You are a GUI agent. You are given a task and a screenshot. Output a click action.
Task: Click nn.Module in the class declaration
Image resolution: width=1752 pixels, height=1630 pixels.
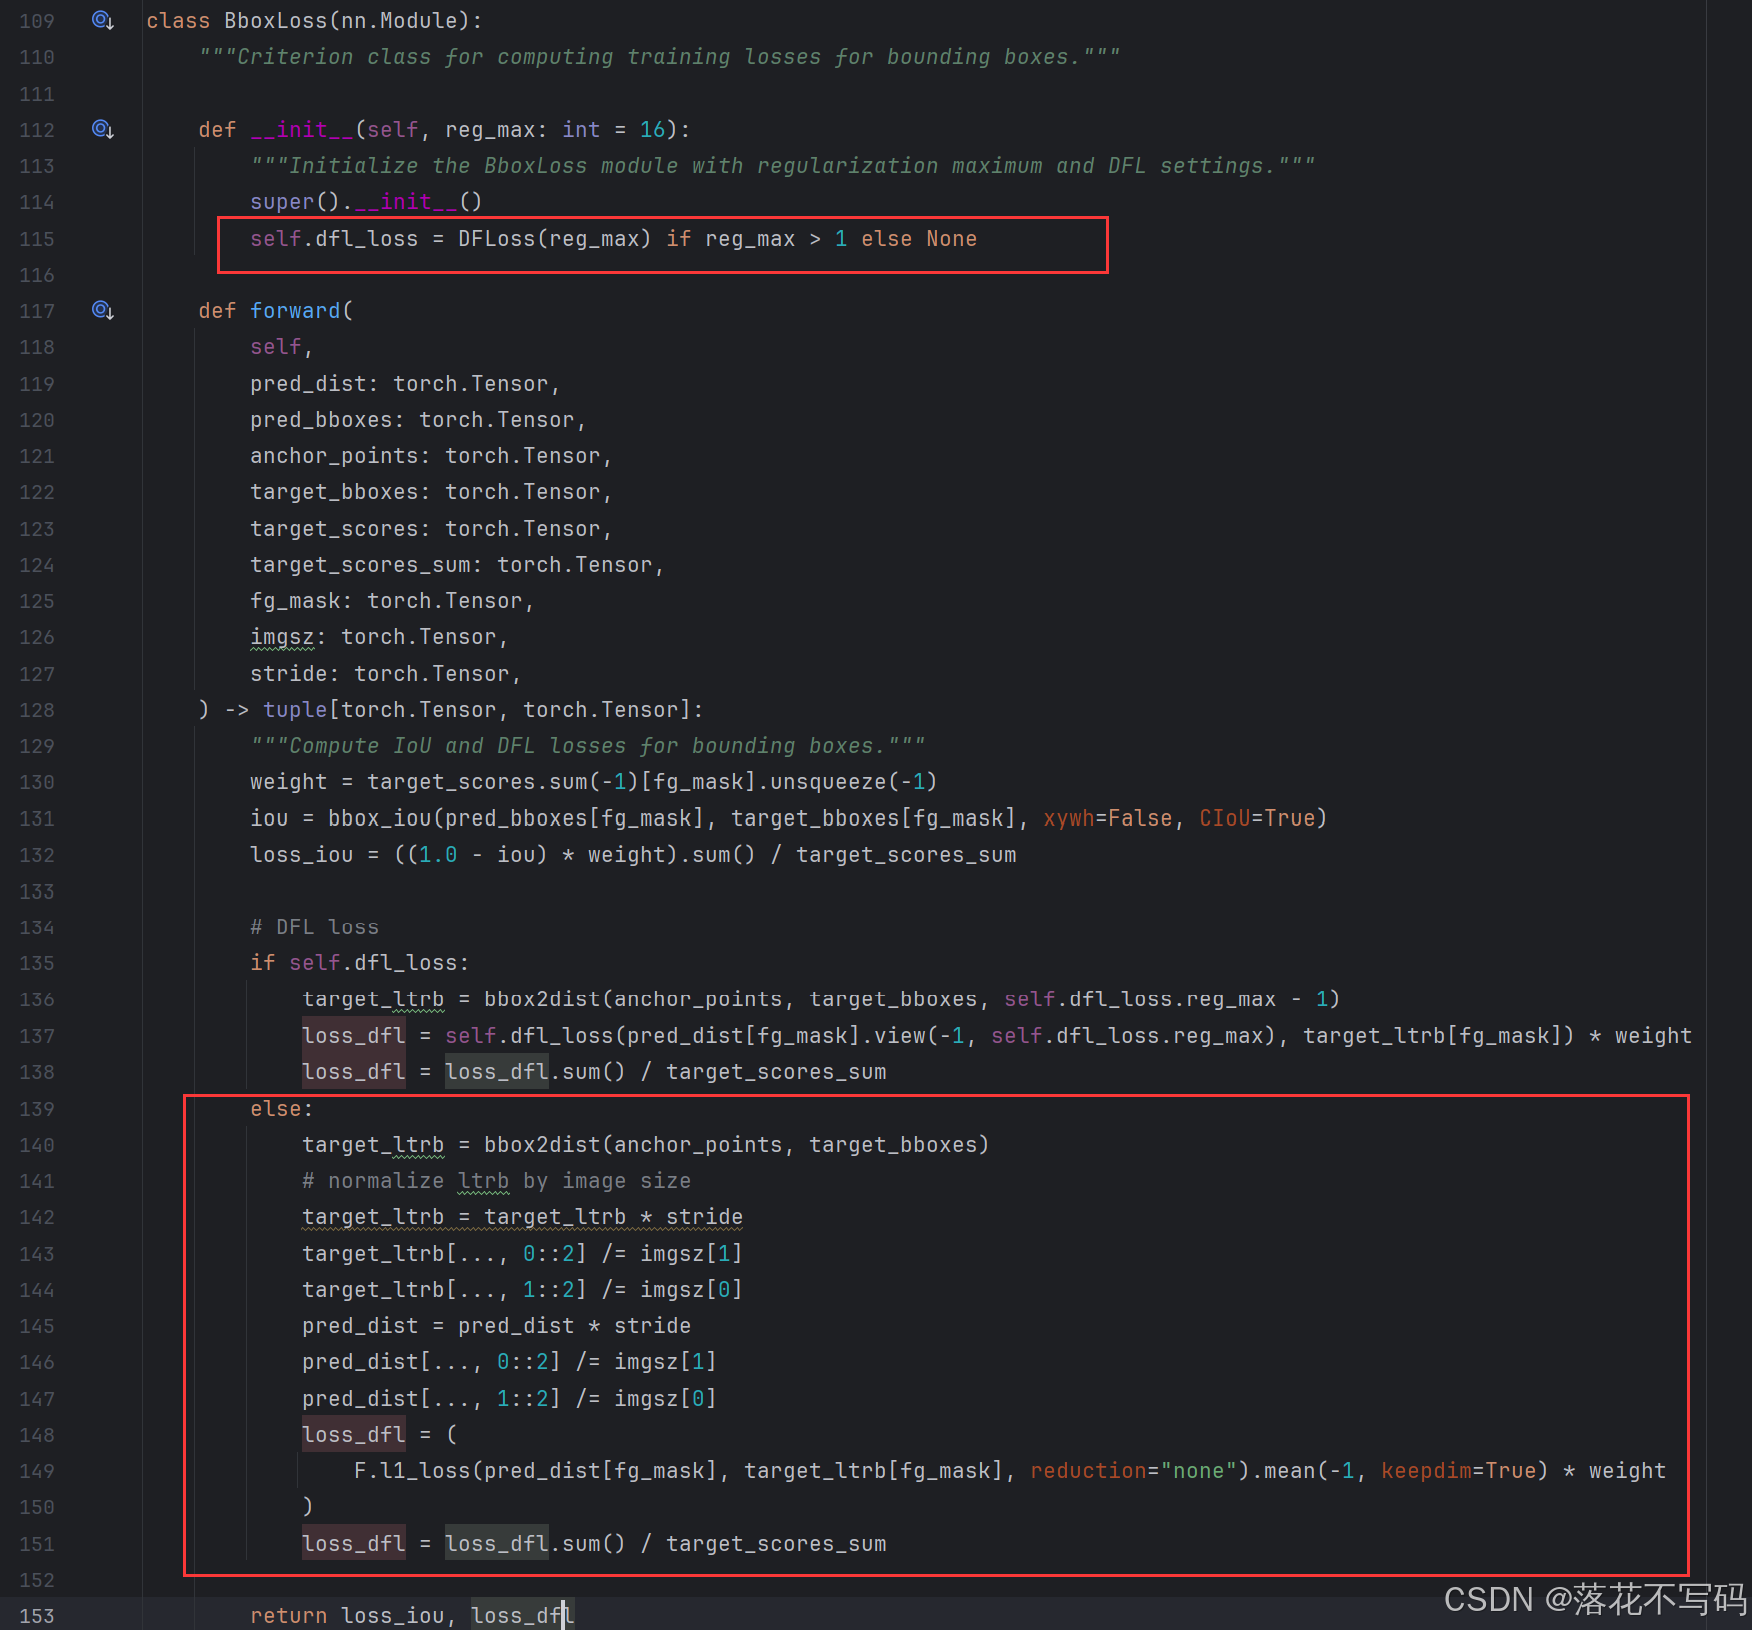click(x=400, y=21)
